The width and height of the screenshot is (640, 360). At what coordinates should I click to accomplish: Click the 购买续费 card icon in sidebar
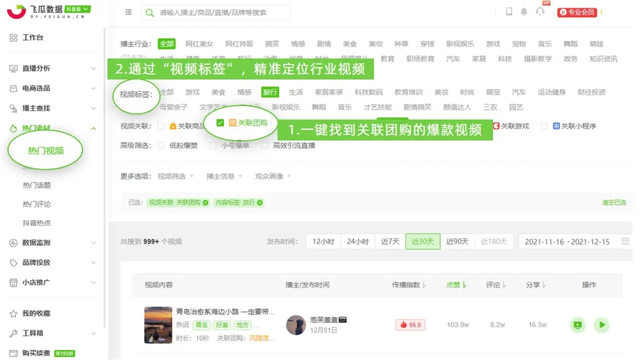click(x=13, y=353)
